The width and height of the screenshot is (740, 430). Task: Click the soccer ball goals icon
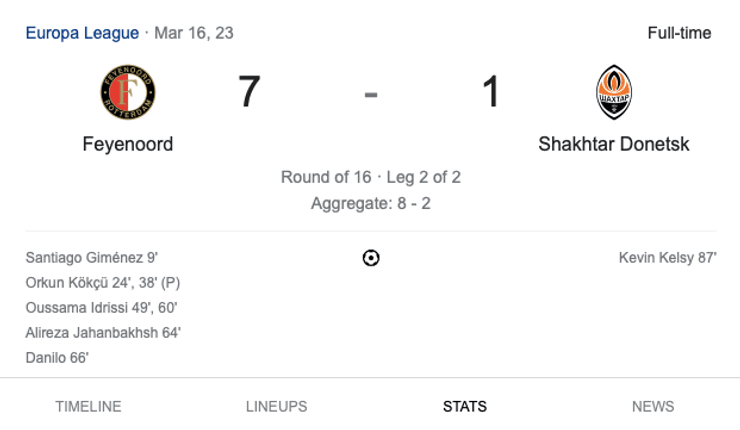click(371, 258)
